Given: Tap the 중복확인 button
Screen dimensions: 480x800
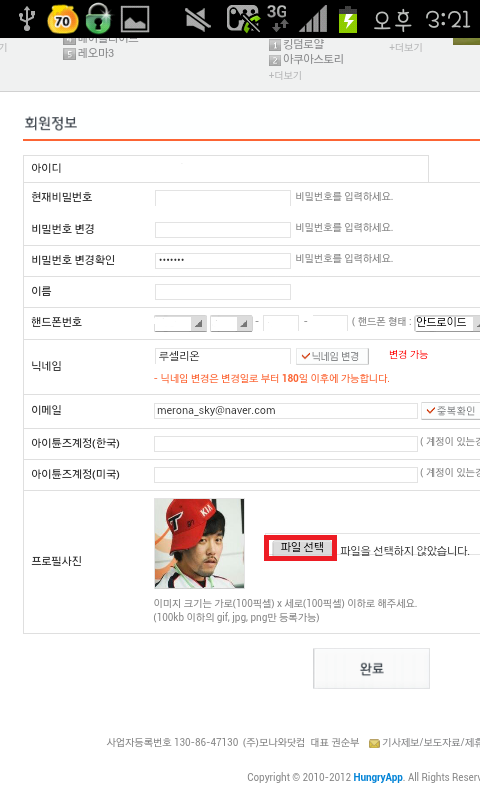Looking at the screenshot, I should pos(450,411).
